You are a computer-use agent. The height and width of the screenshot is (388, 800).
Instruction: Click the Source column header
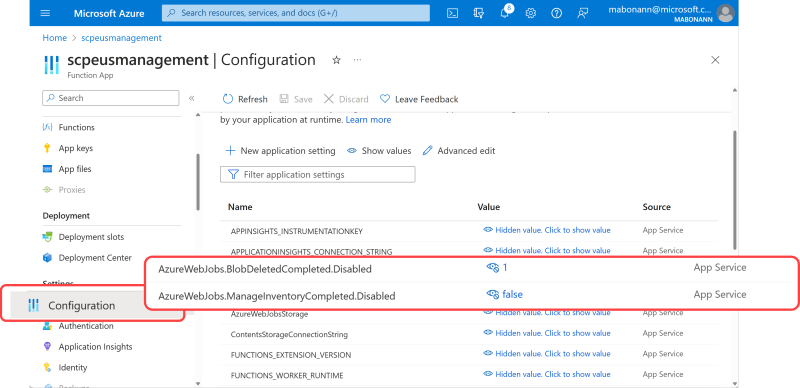point(657,207)
